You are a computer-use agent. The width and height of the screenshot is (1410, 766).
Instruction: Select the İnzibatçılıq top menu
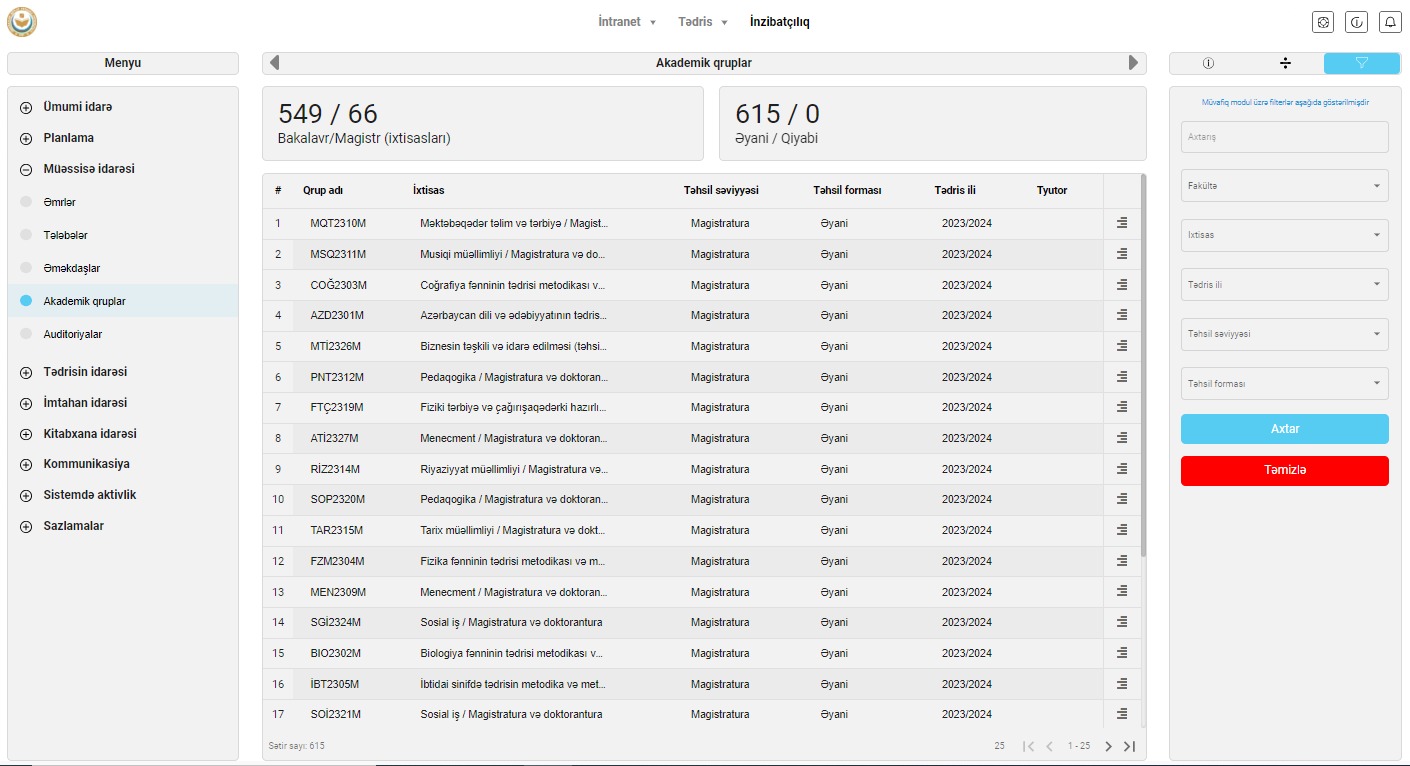click(780, 22)
